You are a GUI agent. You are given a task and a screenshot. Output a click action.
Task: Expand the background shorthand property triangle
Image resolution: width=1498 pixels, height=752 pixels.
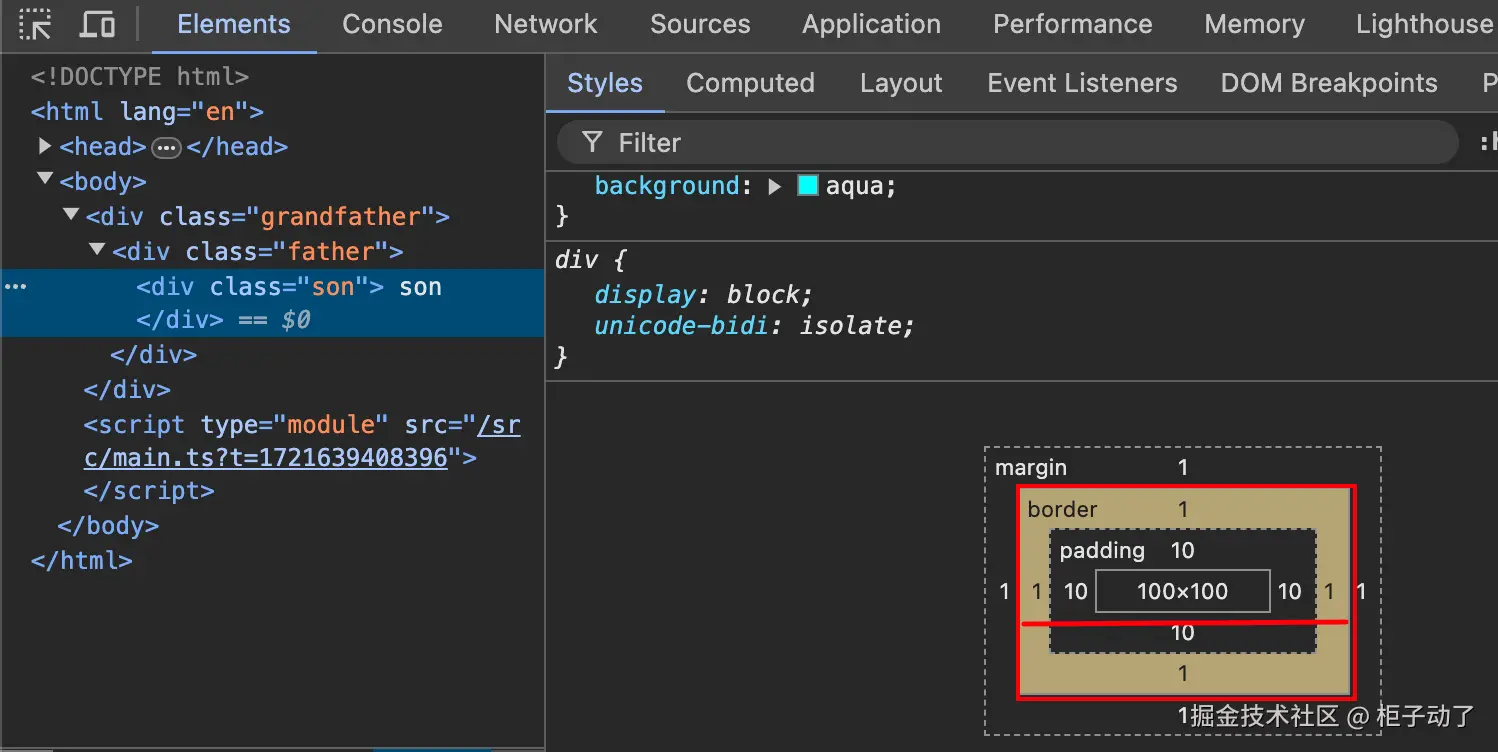tap(774, 186)
